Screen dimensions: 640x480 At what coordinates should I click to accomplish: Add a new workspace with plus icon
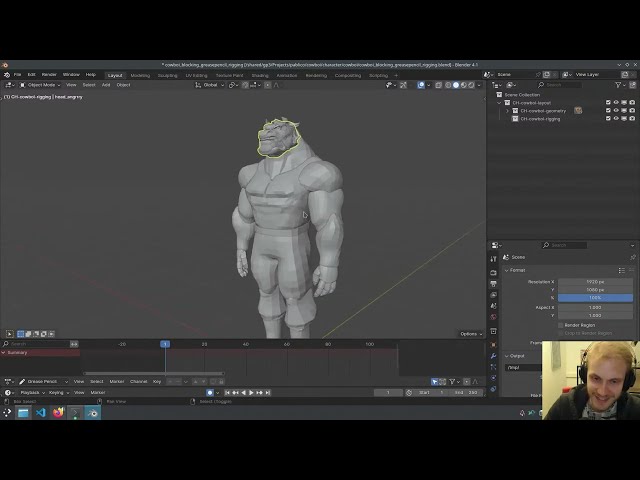pyautogui.click(x=396, y=76)
